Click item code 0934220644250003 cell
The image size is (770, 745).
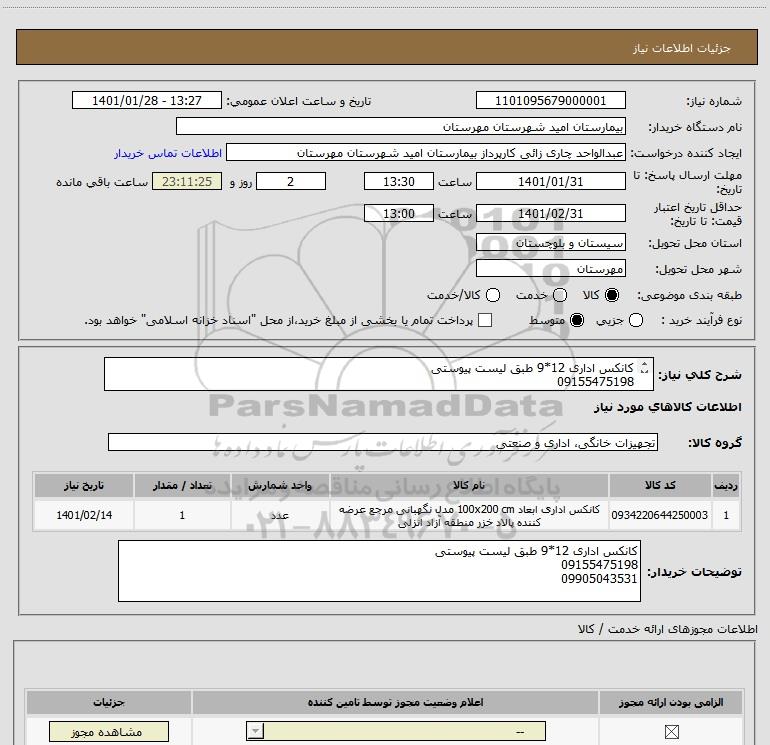(x=660, y=515)
